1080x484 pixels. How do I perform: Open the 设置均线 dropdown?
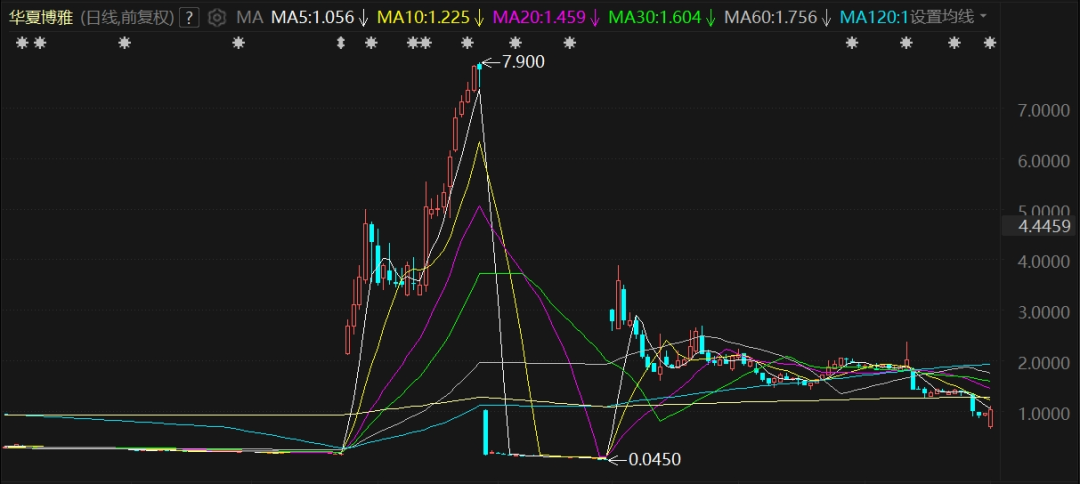pyautogui.click(x=948, y=17)
